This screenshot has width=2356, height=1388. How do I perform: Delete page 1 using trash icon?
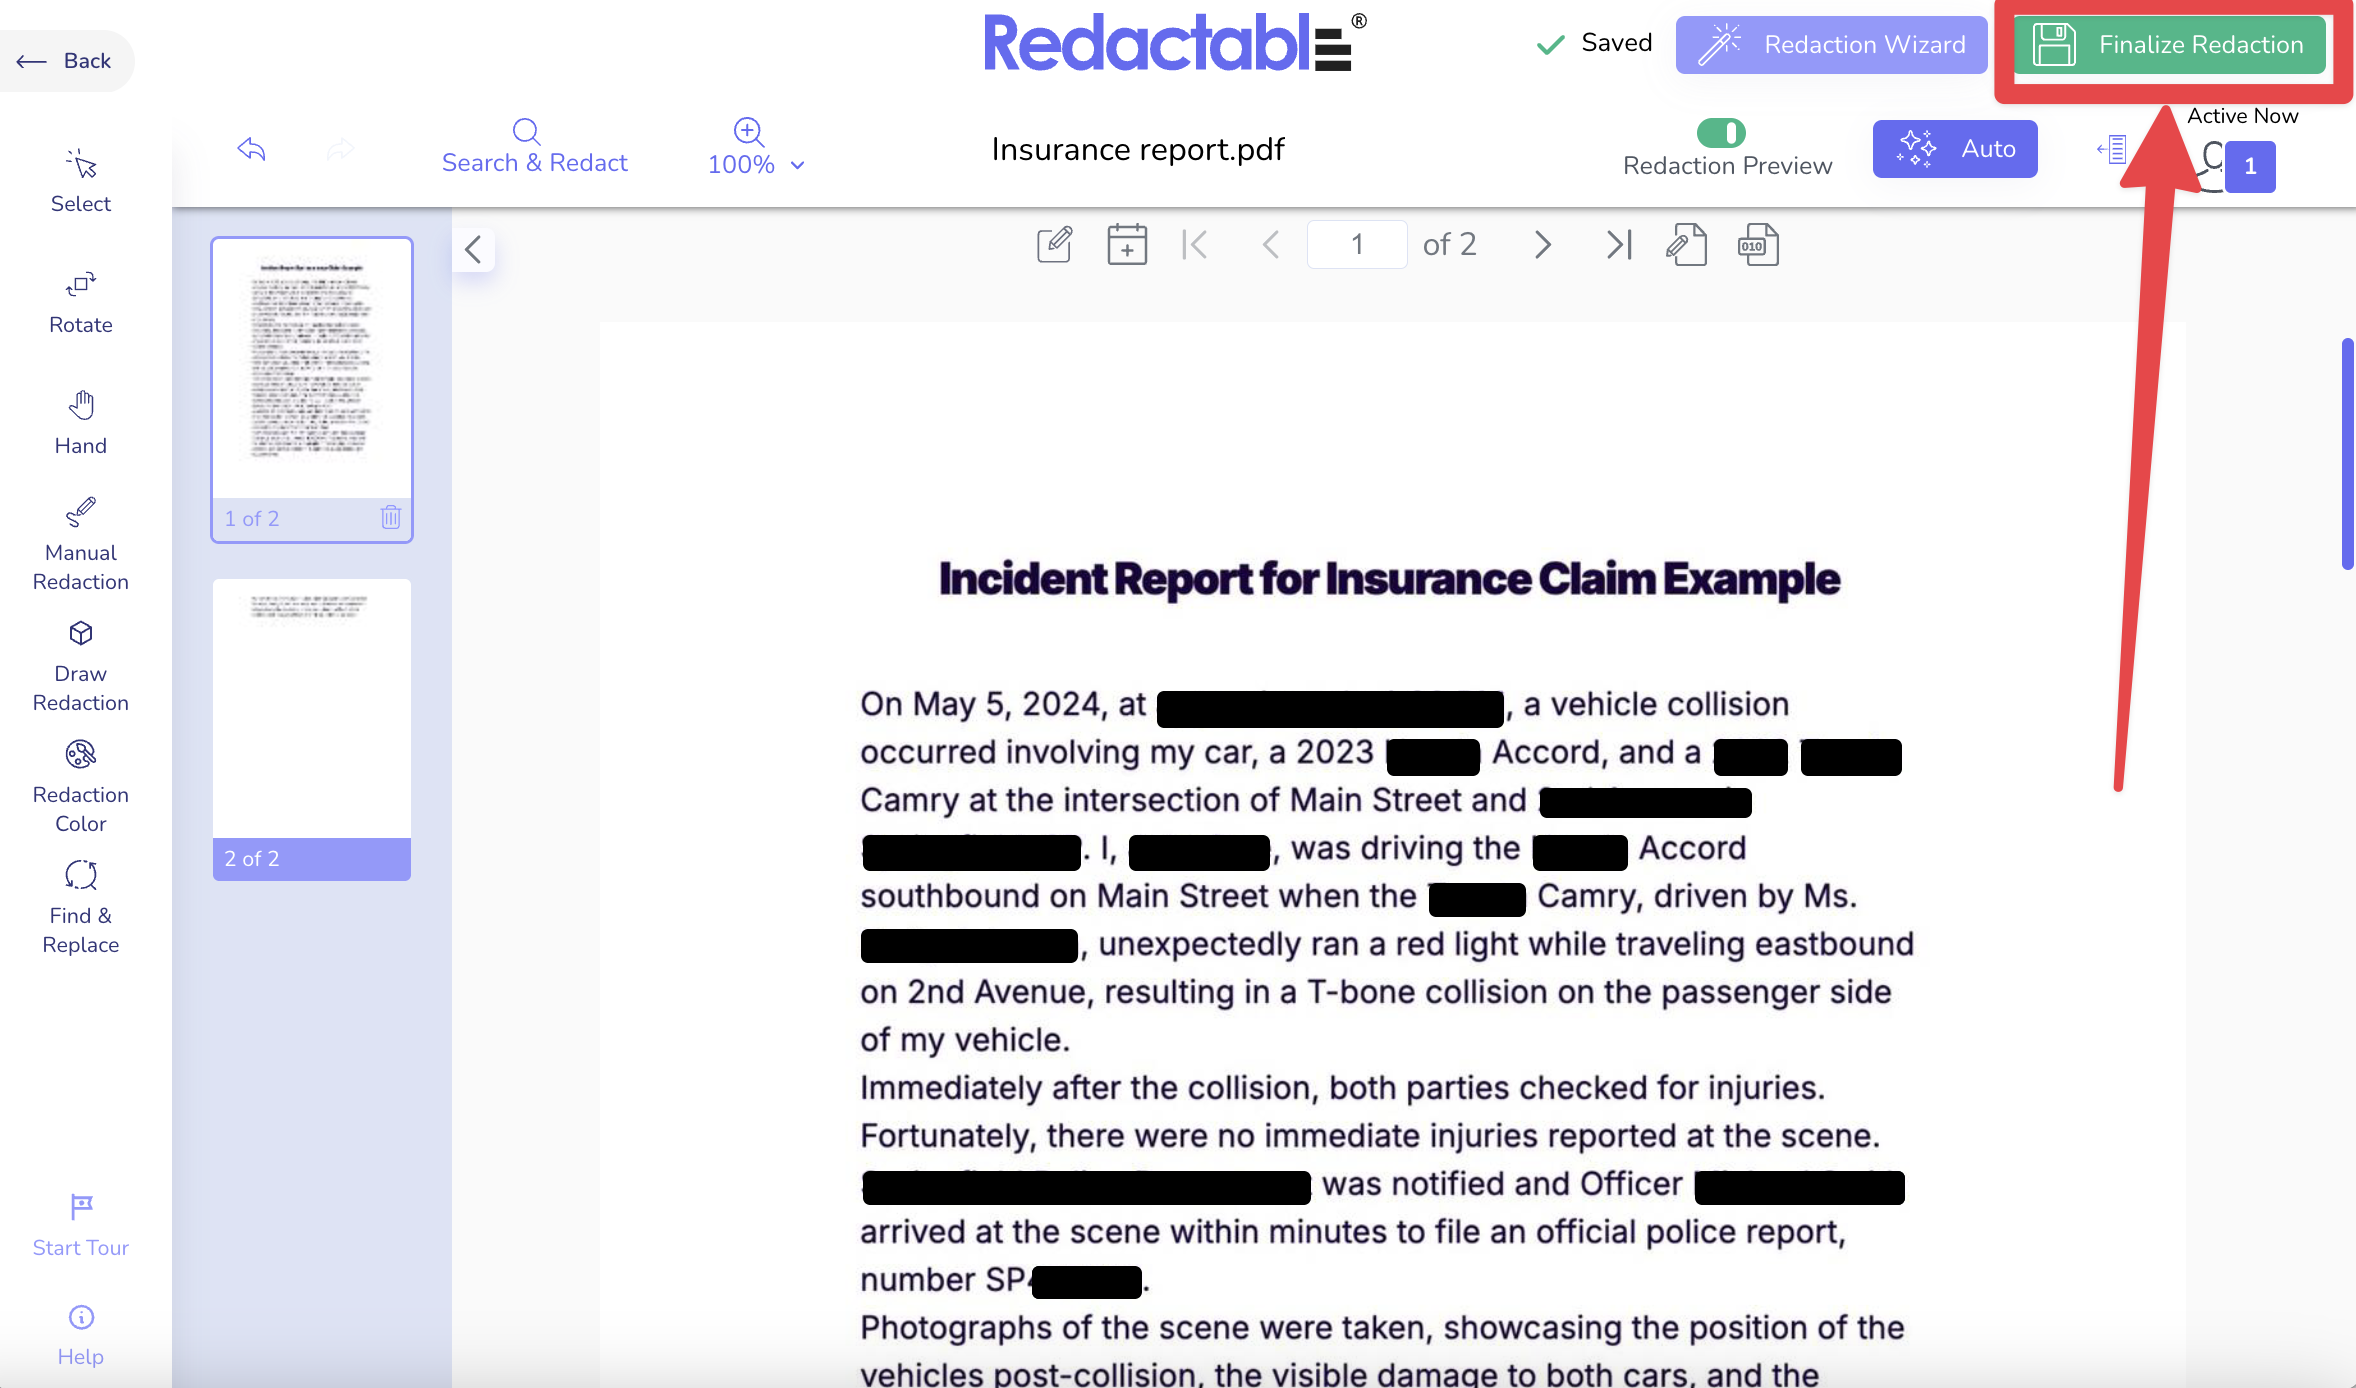[390, 517]
